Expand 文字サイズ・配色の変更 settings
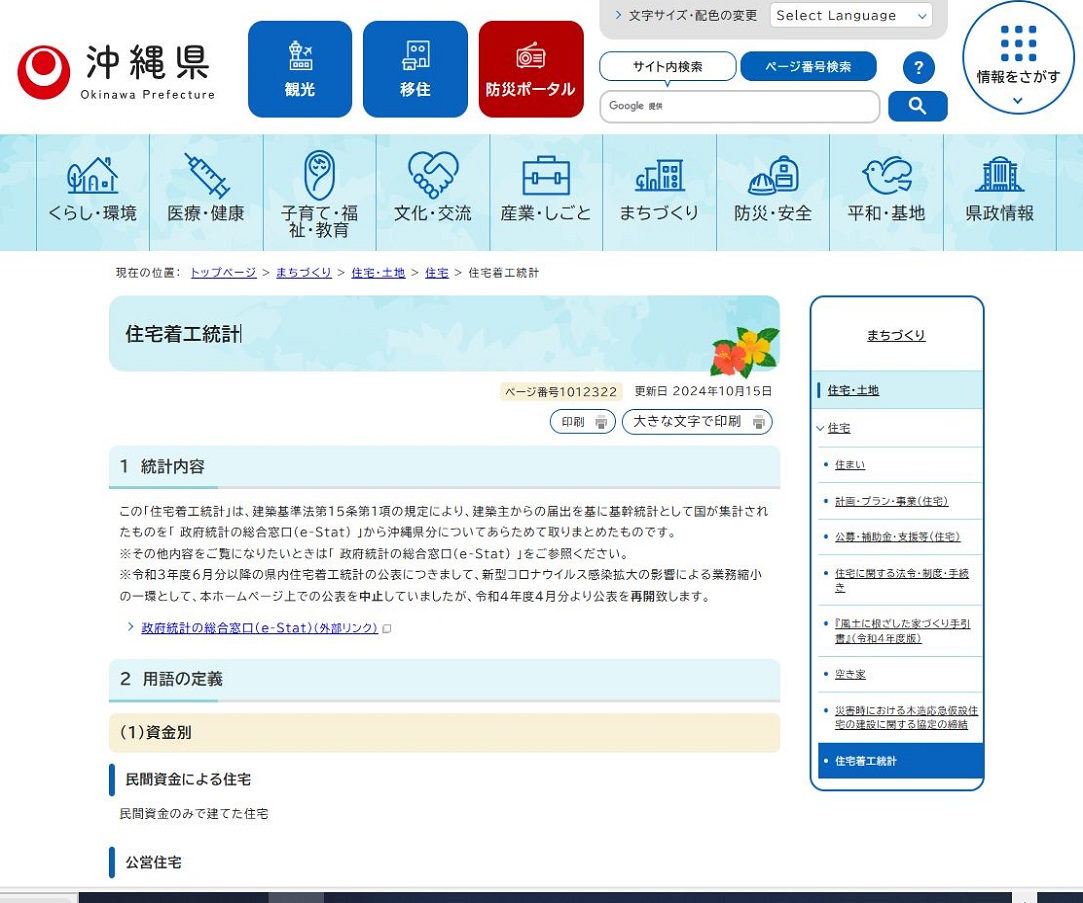The image size is (1083, 903). coord(686,16)
